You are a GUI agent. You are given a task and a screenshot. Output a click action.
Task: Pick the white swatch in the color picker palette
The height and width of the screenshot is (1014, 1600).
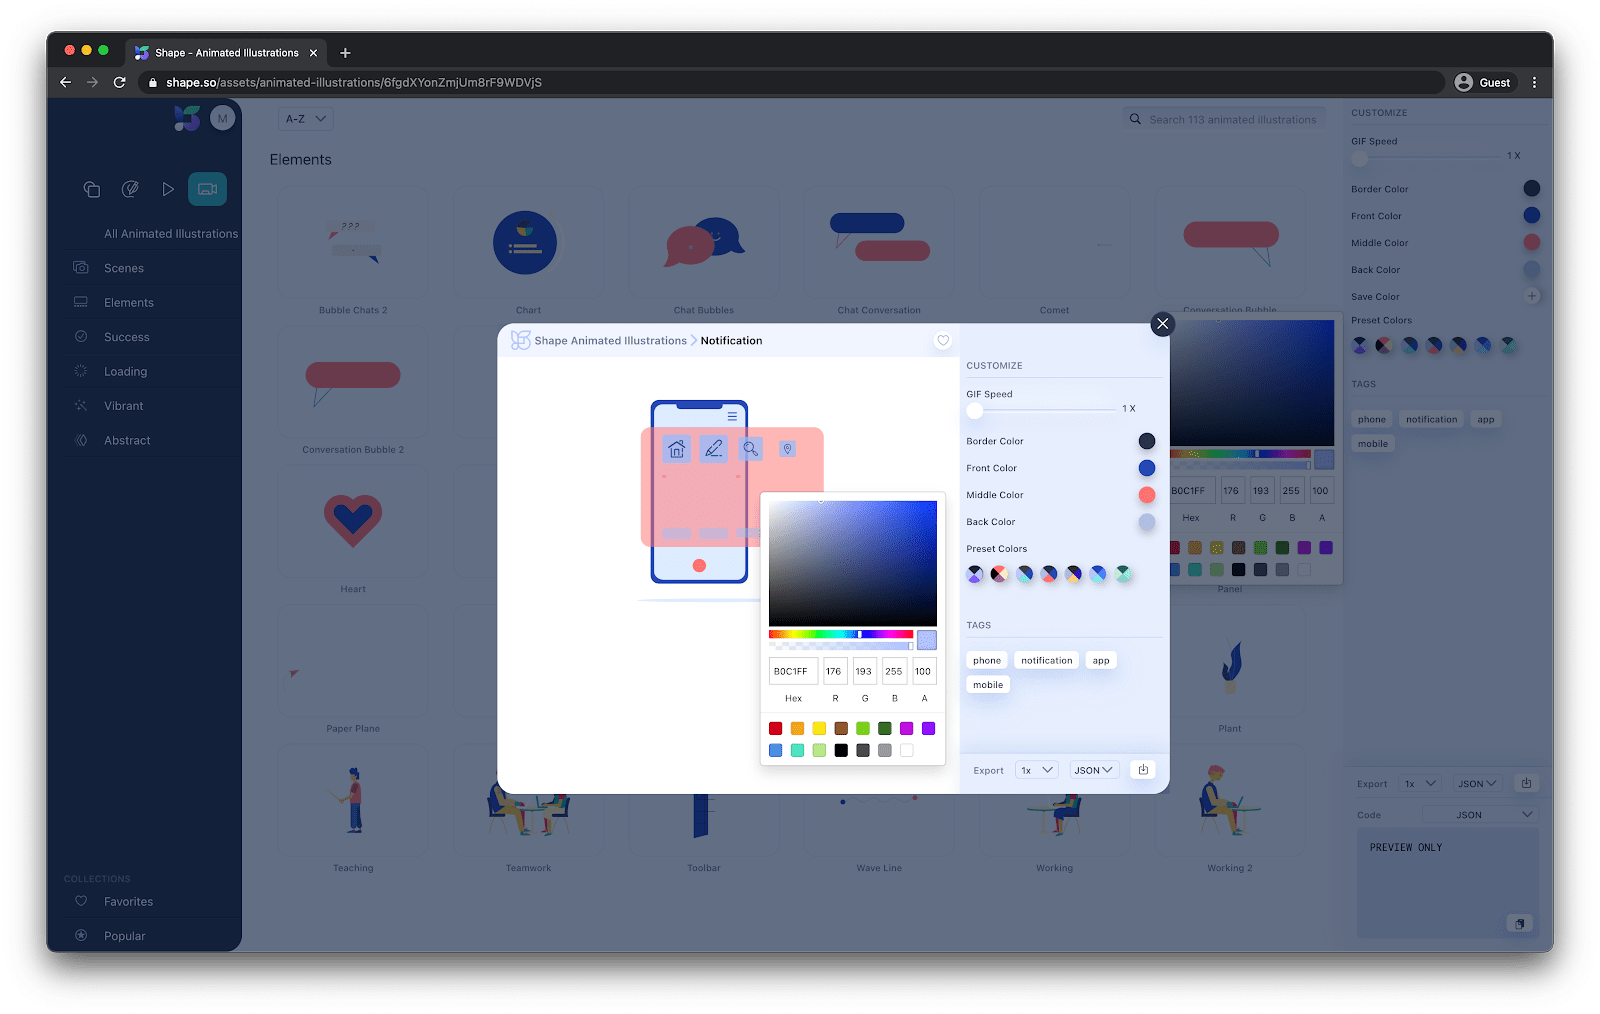tap(907, 750)
